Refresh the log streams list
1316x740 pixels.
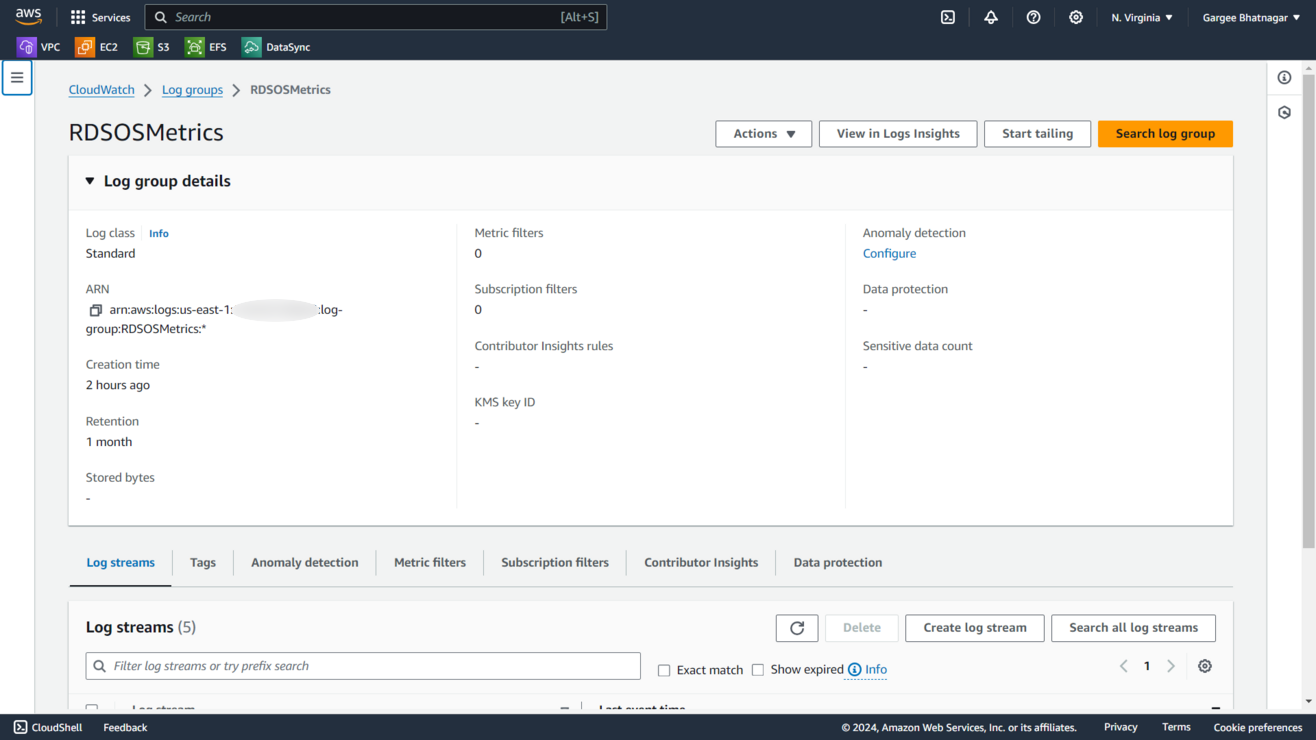coord(797,628)
